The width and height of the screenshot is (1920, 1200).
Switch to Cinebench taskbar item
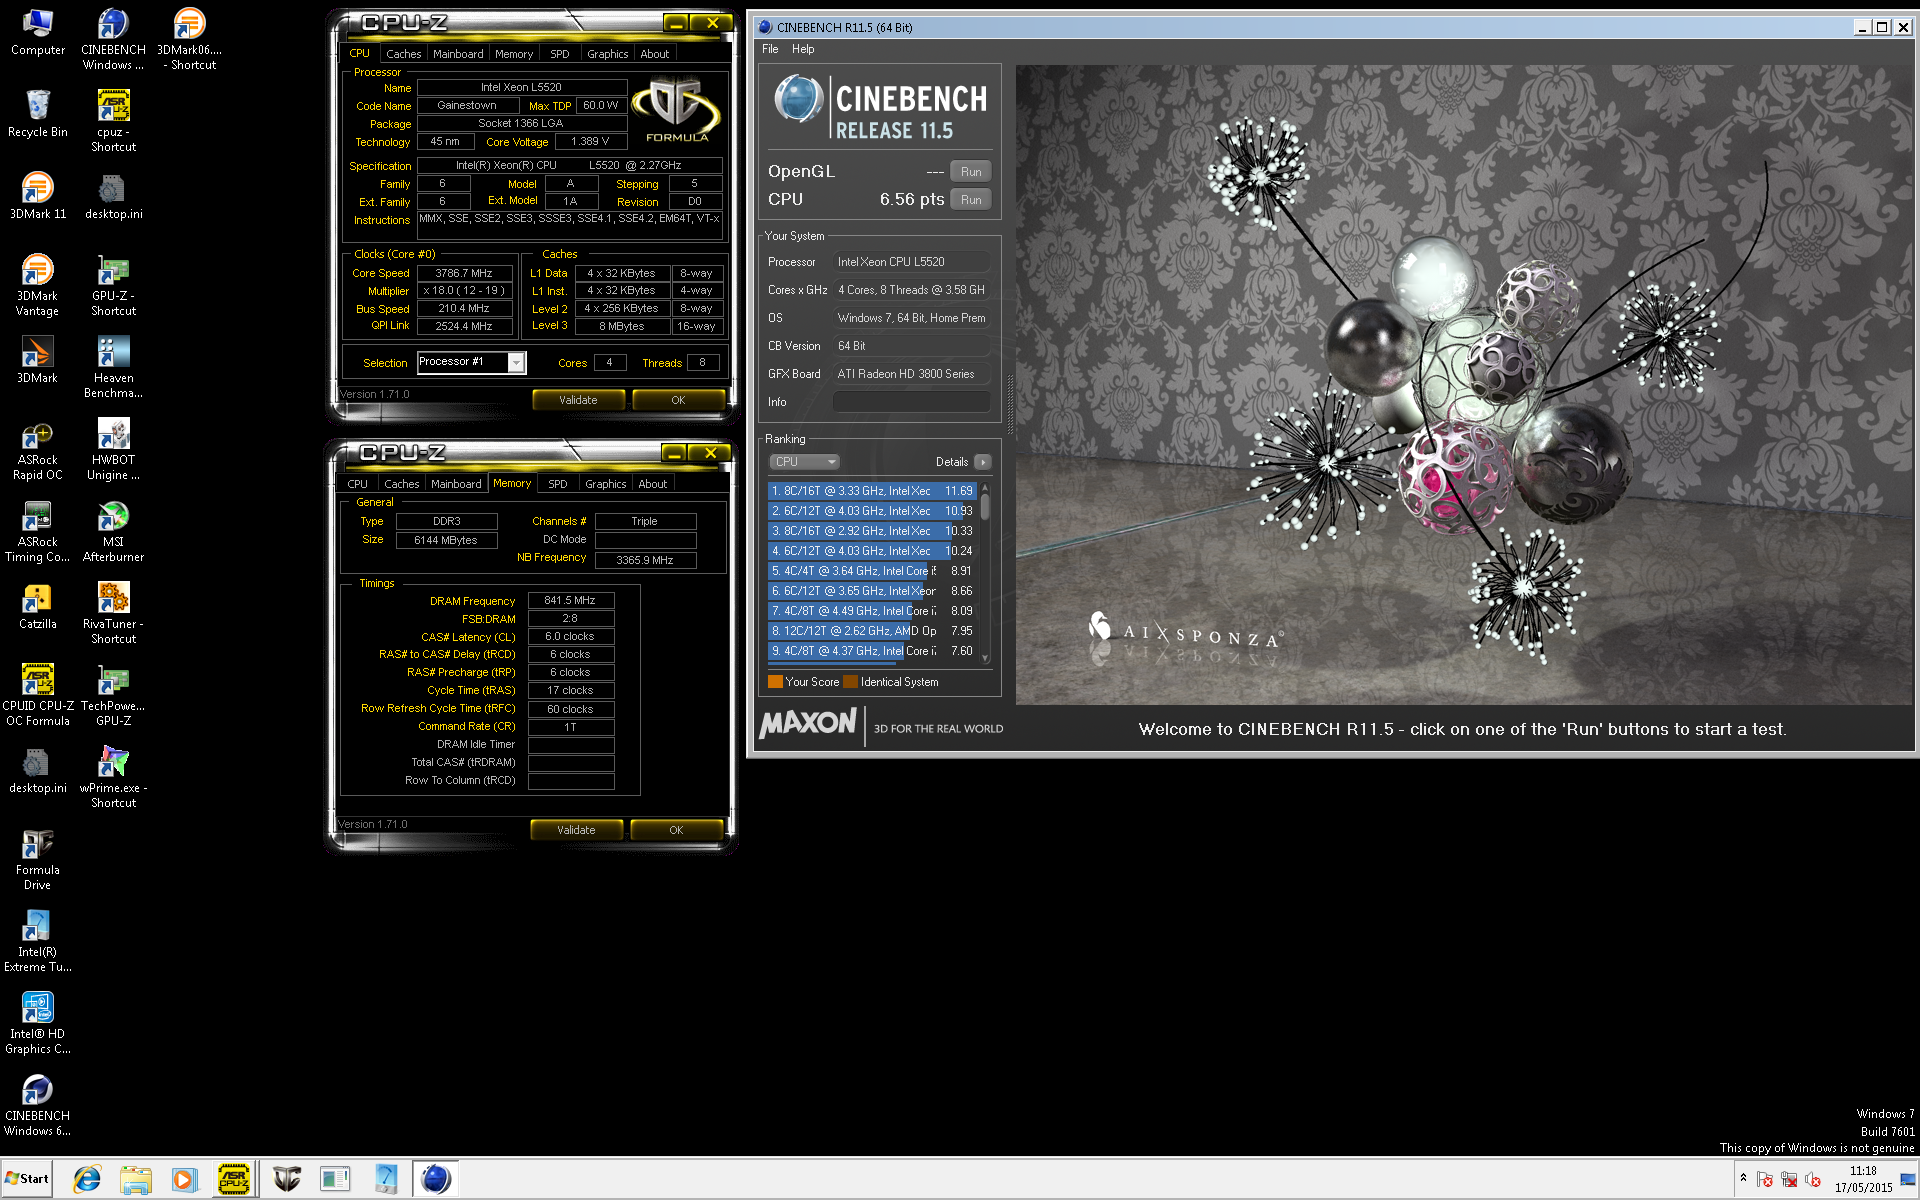(436, 1179)
